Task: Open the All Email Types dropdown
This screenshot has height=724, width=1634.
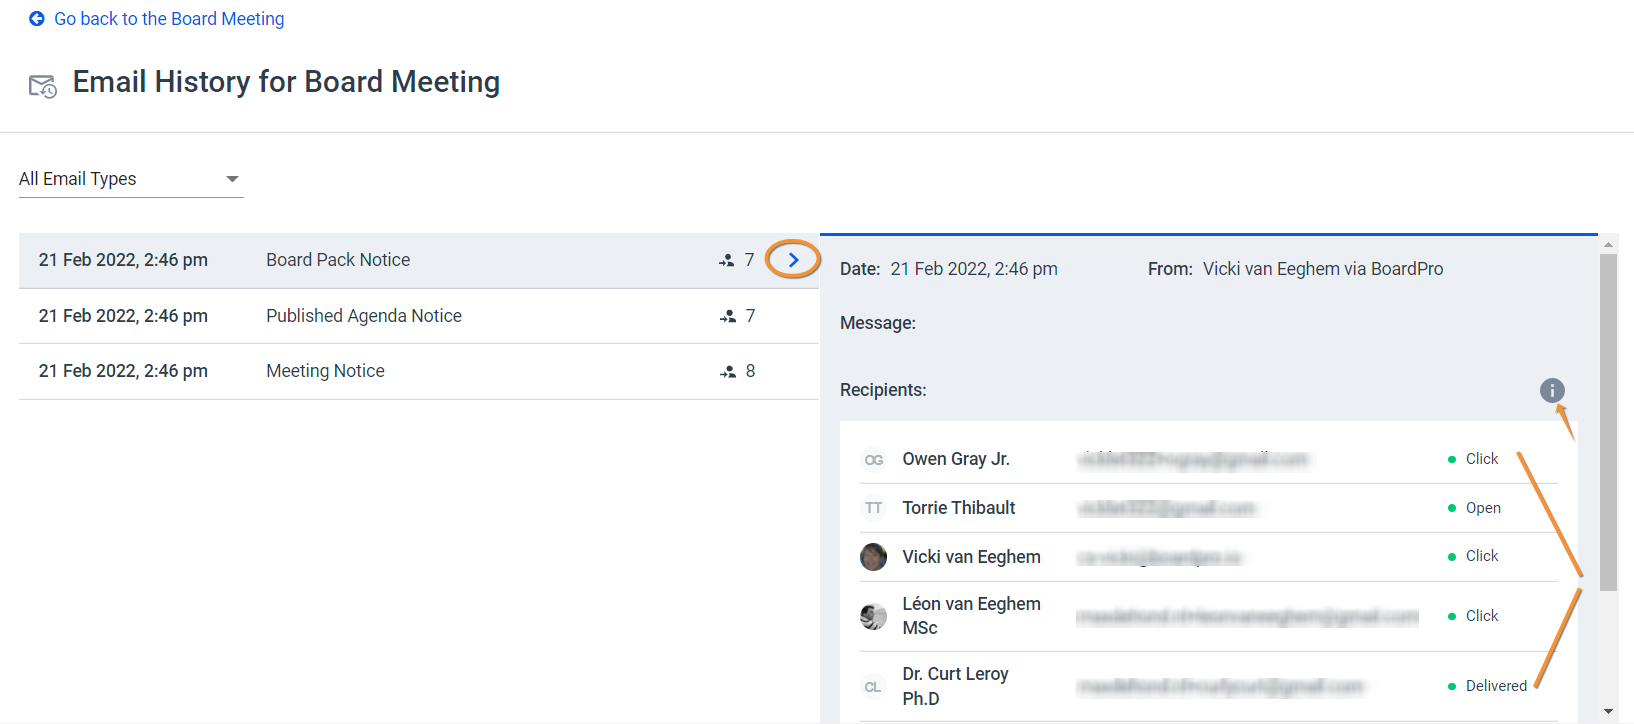Action: 130,179
